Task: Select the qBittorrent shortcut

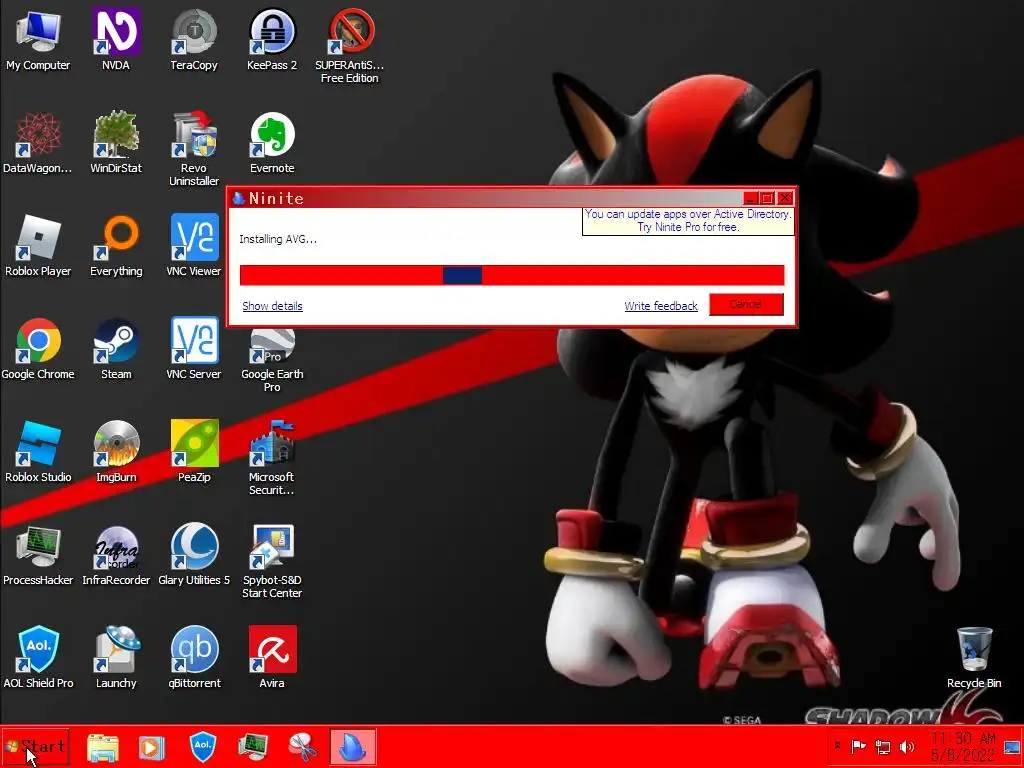Action: pos(194,658)
